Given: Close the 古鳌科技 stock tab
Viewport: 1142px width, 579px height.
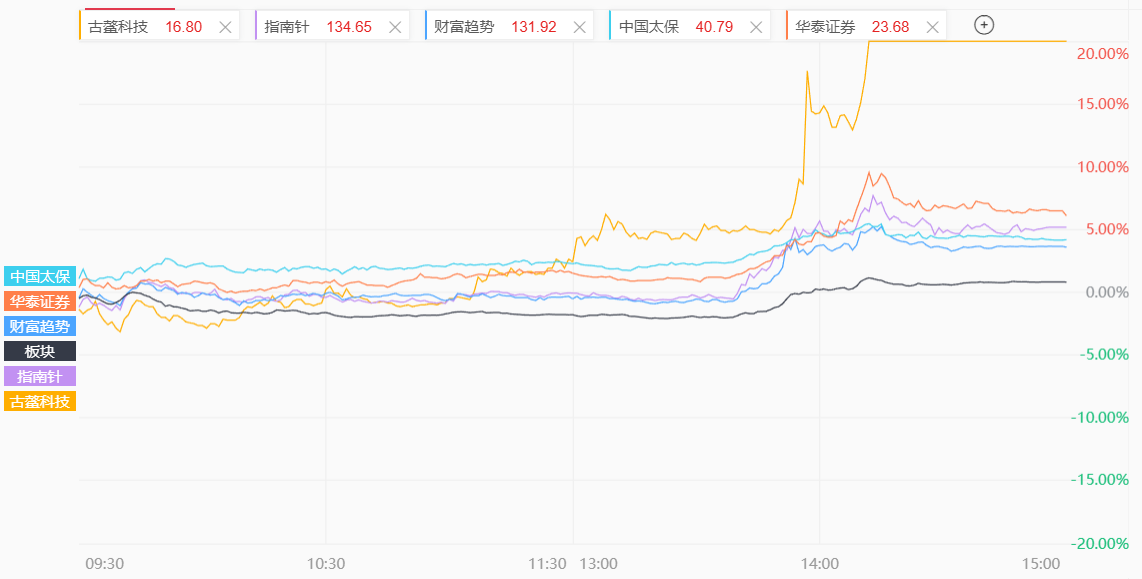Looking at the screenshot, I should (225, 27).
